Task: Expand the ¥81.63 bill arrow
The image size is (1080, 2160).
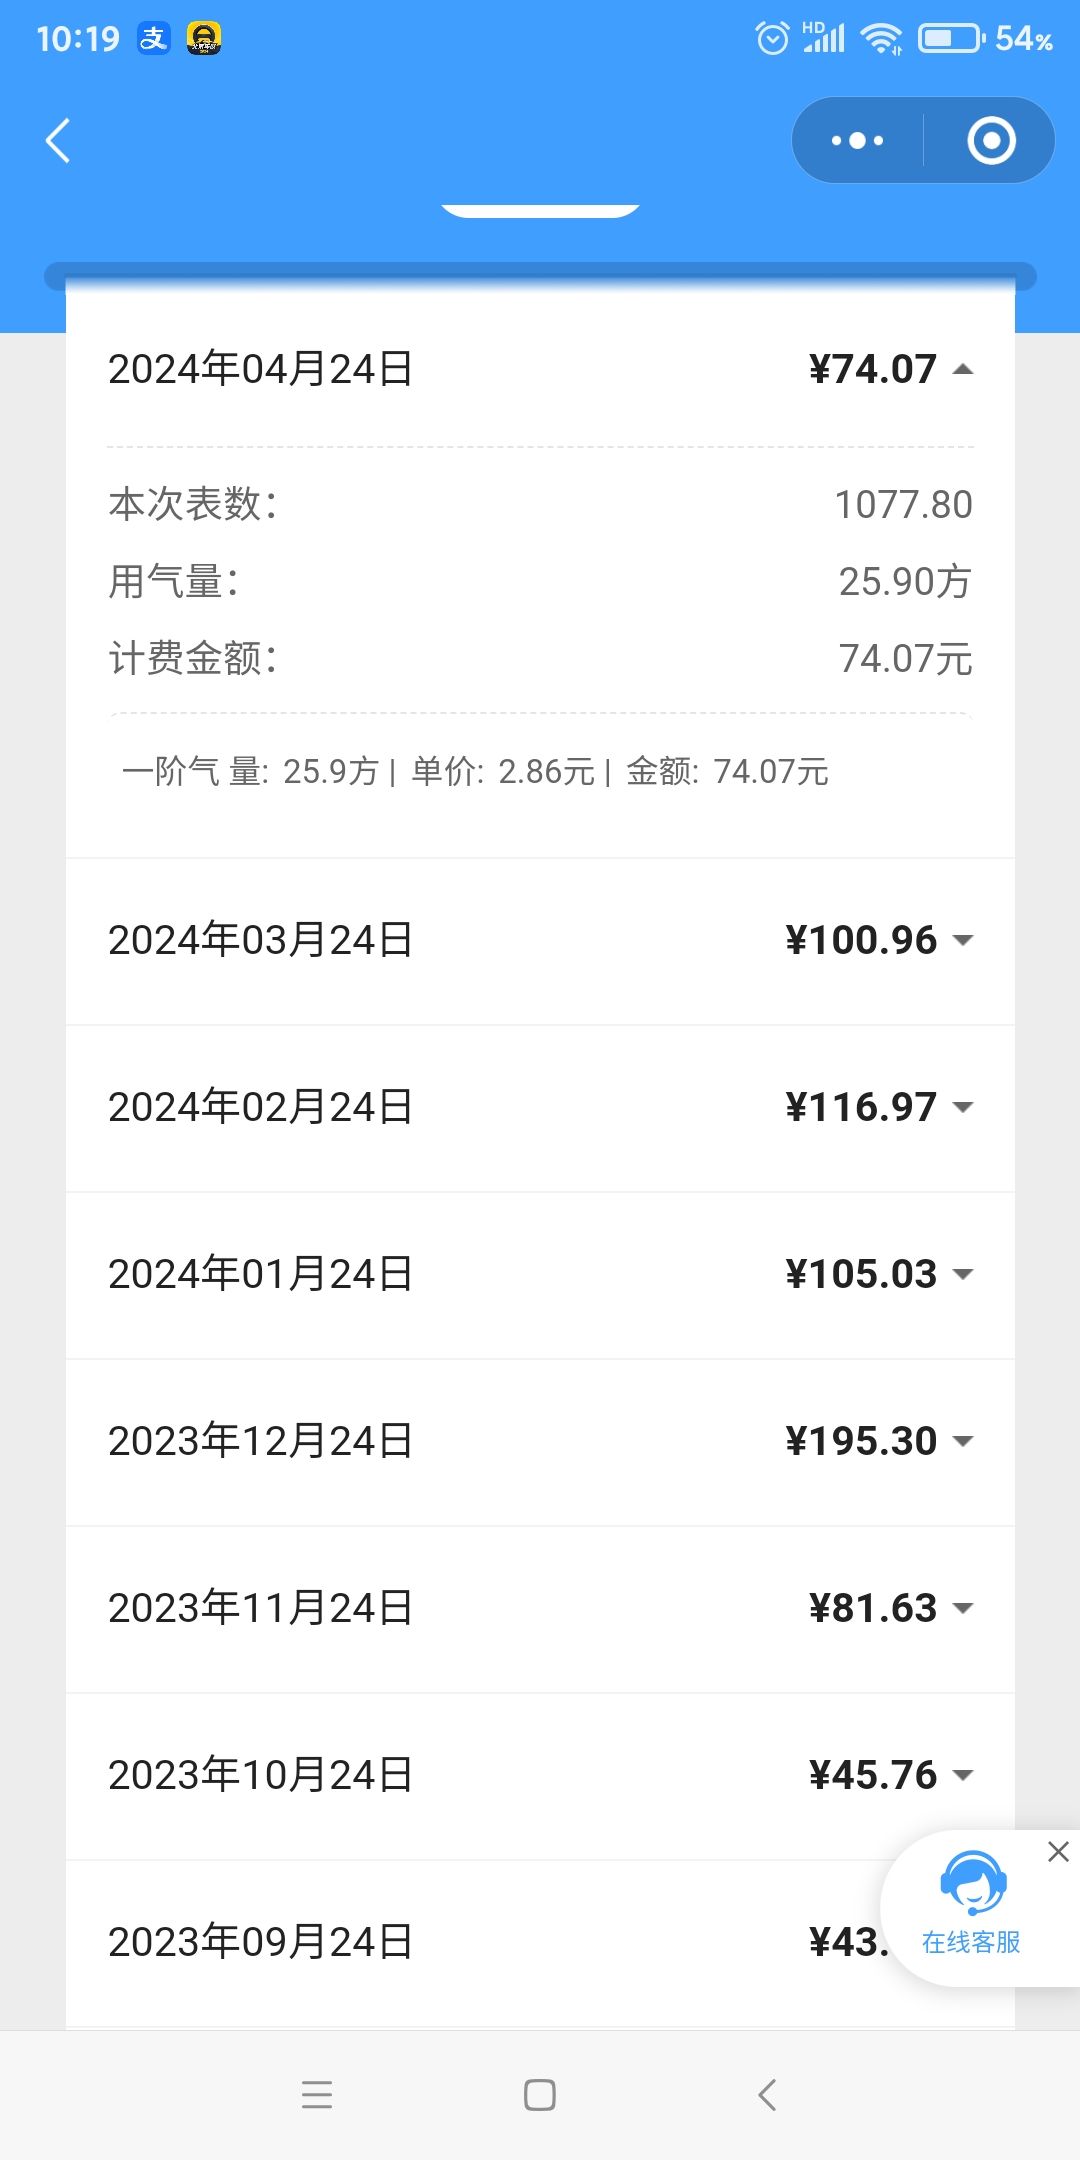Action: (963, 1608)
